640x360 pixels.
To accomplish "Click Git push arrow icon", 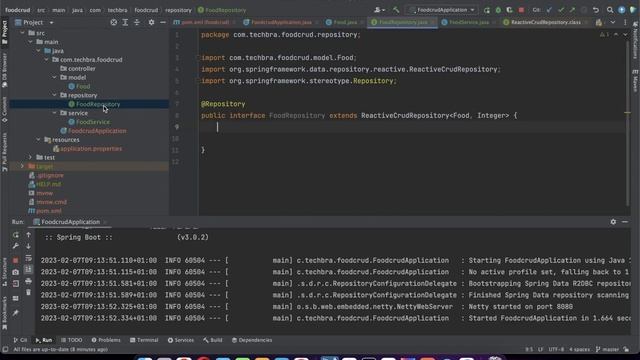I will click(x=572, y=10).
